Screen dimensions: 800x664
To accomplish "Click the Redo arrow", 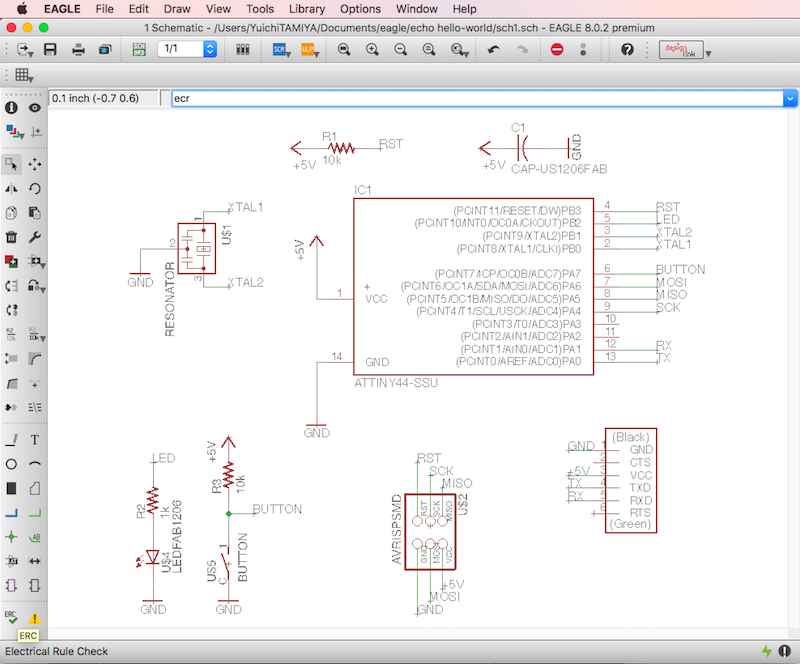I will (x=522, y=50).
